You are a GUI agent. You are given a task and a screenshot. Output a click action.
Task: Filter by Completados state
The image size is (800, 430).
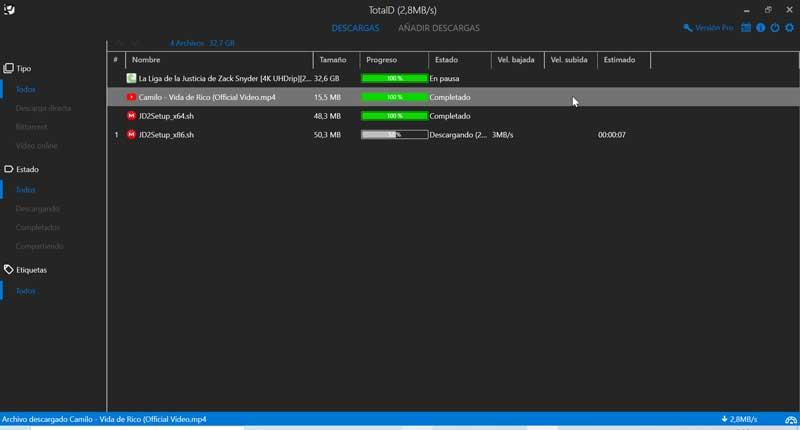[x=37, y=227]
